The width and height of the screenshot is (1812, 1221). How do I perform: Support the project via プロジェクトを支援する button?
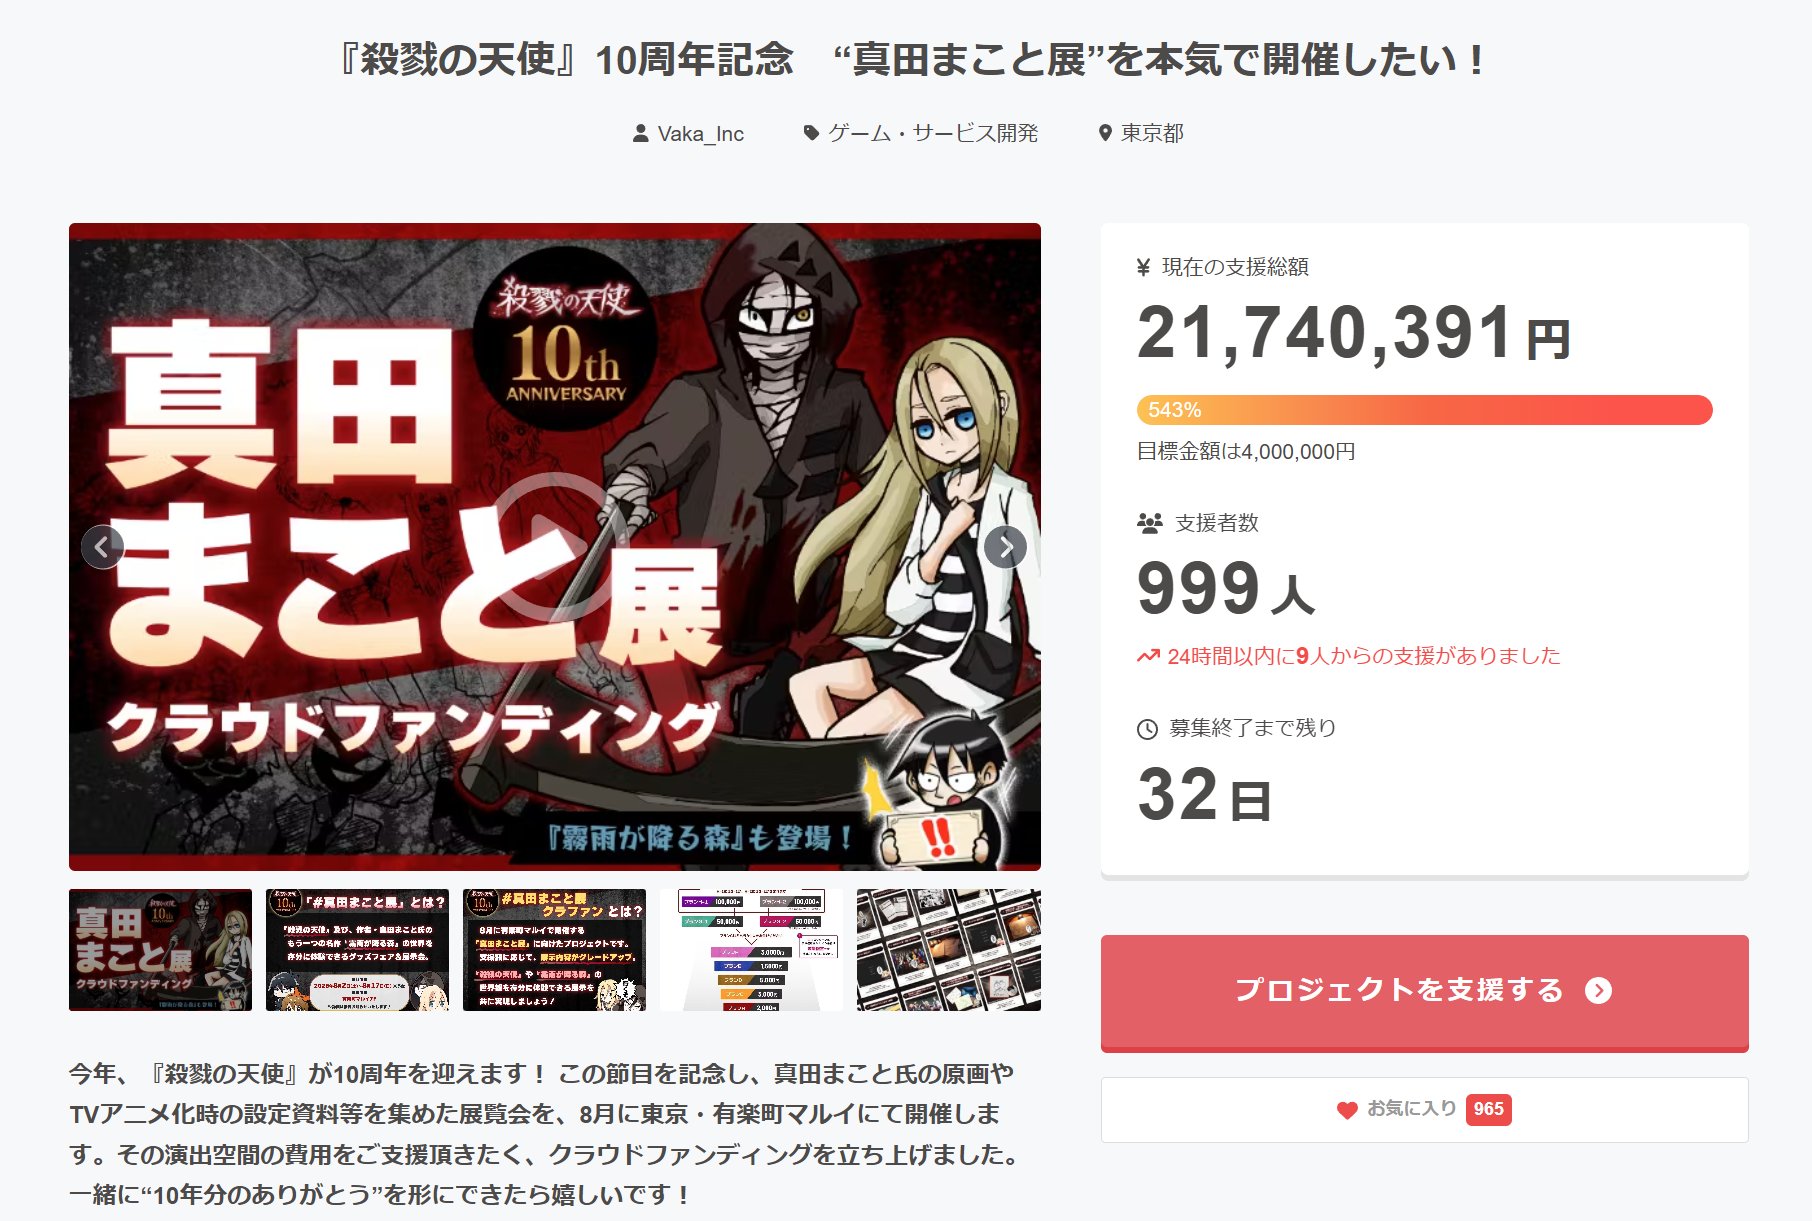1424,992
